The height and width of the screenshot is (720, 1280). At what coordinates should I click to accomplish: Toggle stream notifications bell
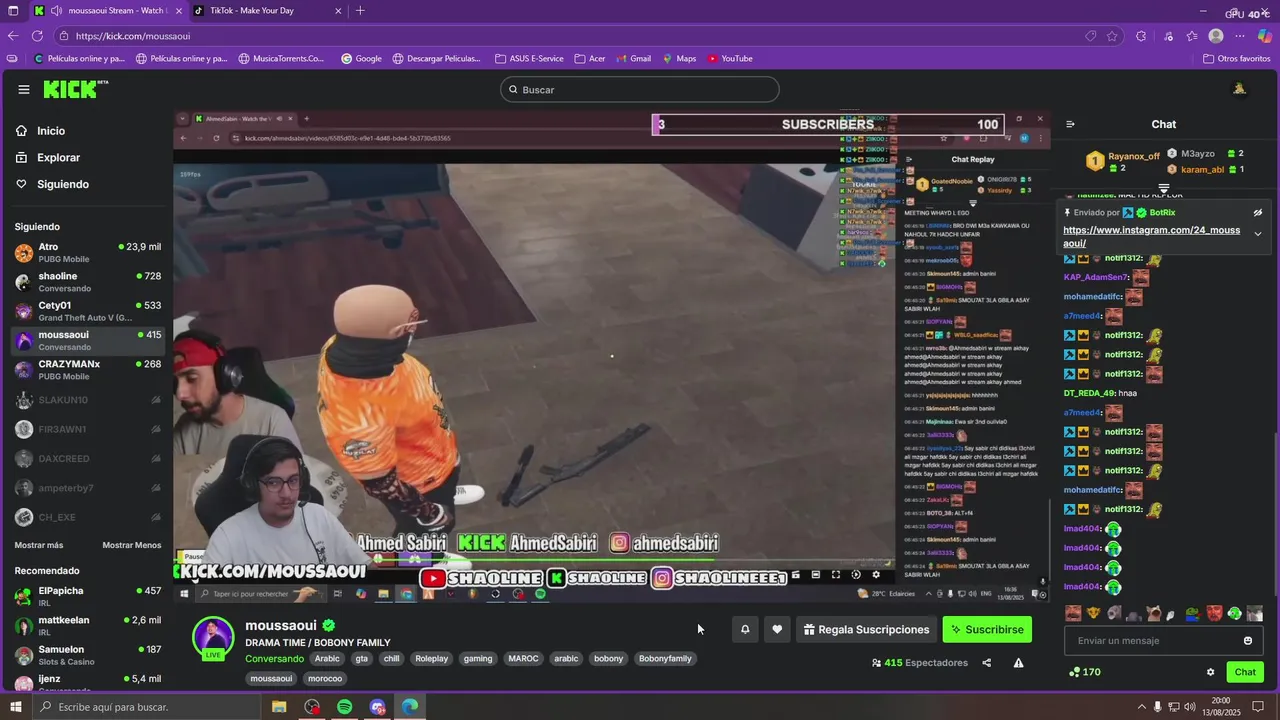click(x=745, y=629)
